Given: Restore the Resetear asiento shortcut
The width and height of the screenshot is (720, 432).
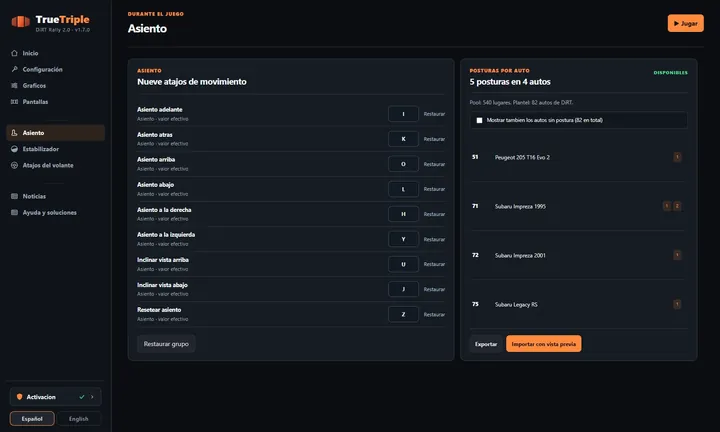Looking at the screenshot, I should click(434, 315).
